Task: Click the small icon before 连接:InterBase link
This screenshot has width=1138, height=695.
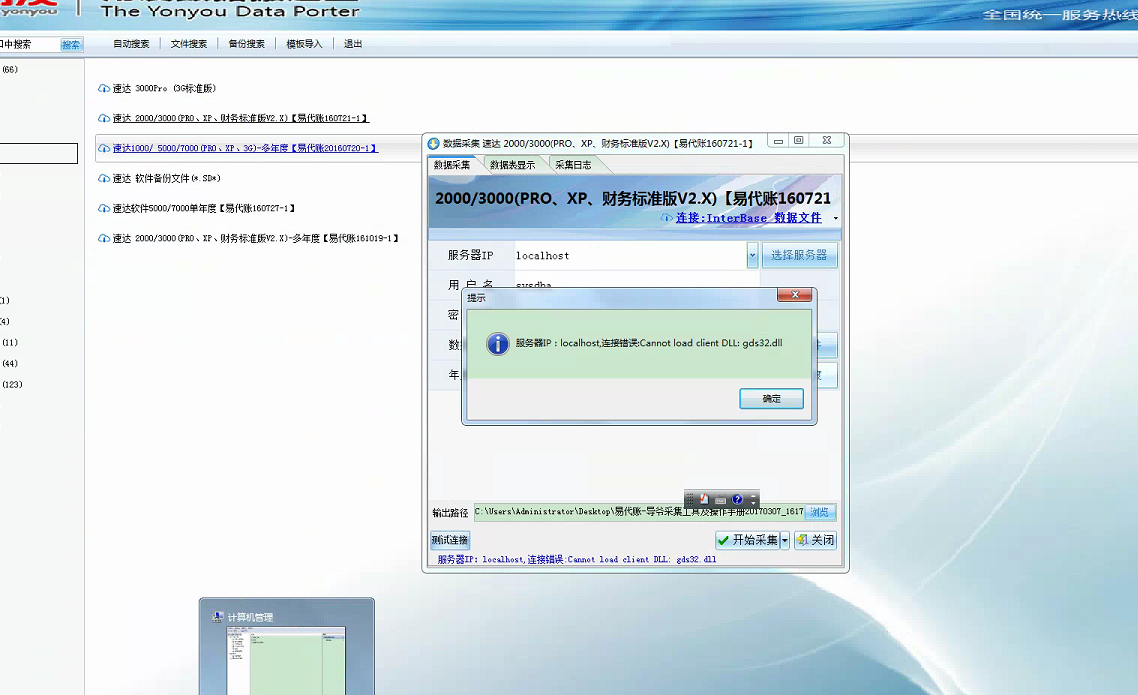Action: [x=666, y=218]
